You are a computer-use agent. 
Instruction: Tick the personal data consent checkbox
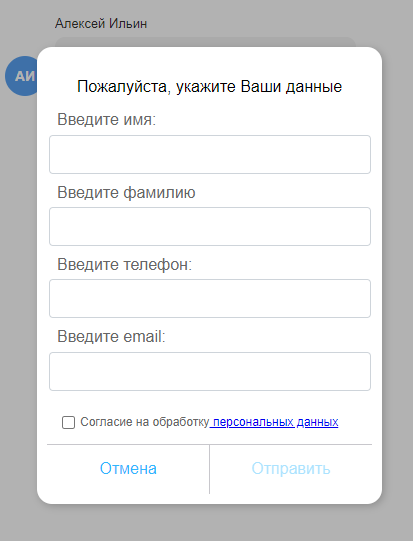pyautogui.click(x=68, y=422)
